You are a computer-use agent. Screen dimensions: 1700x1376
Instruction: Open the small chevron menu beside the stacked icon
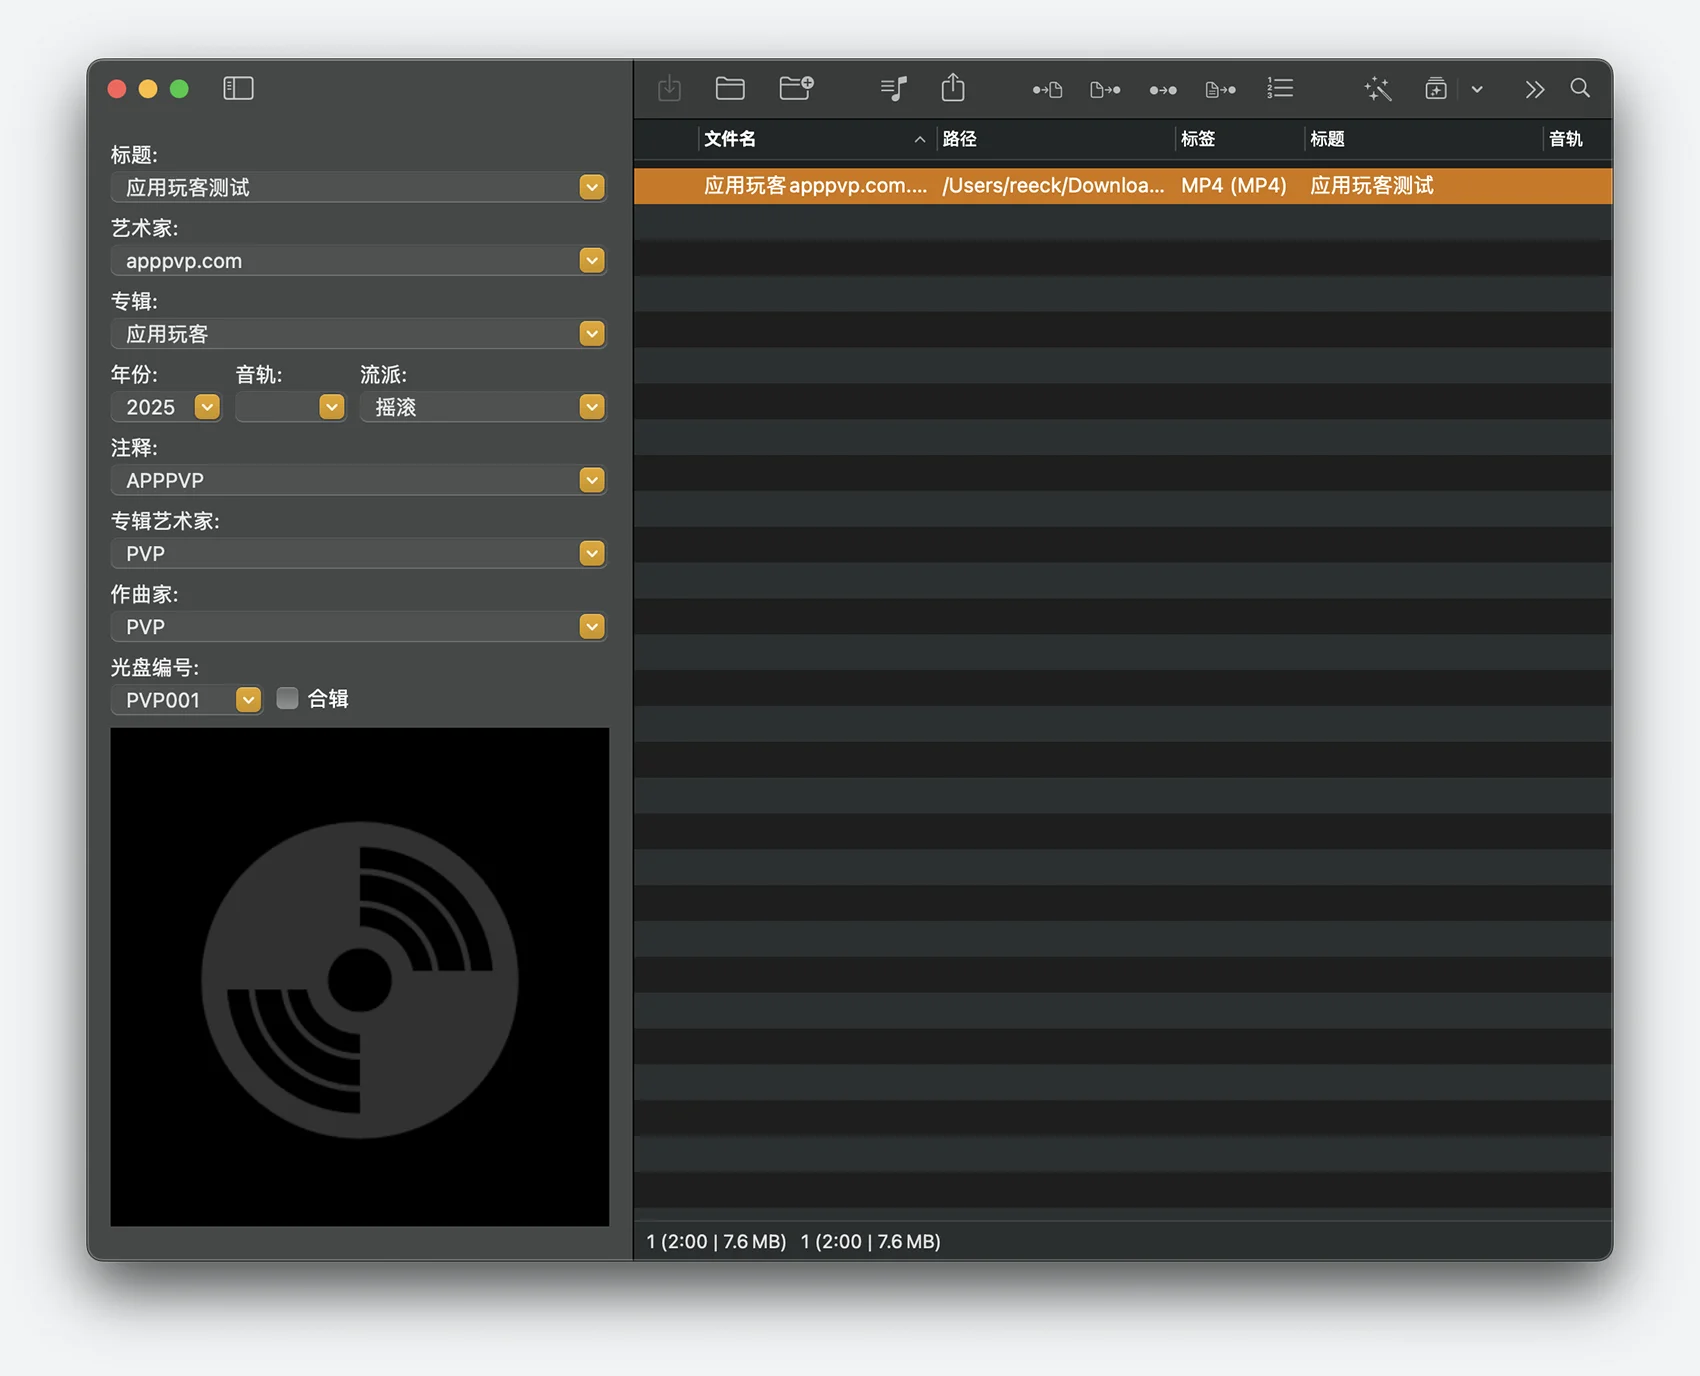point(1477,90)
